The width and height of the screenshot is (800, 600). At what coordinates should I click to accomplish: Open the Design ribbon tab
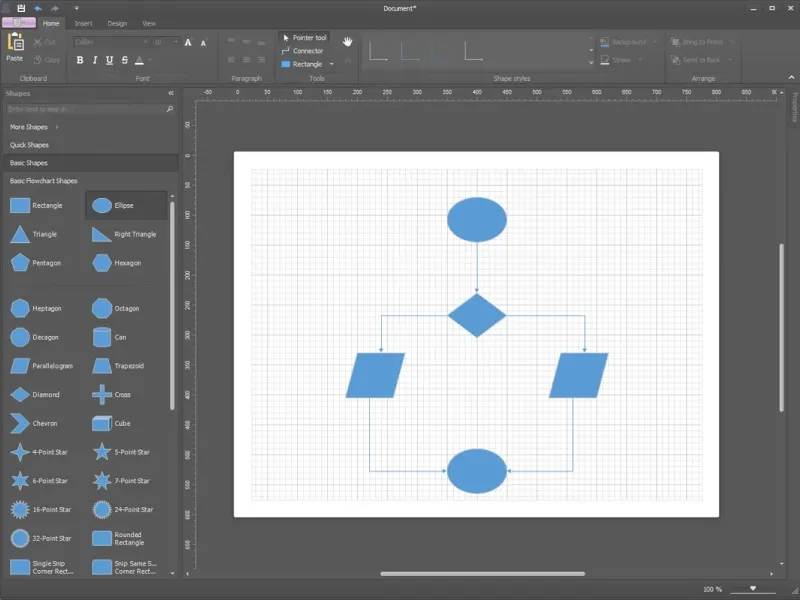point(117,23)
